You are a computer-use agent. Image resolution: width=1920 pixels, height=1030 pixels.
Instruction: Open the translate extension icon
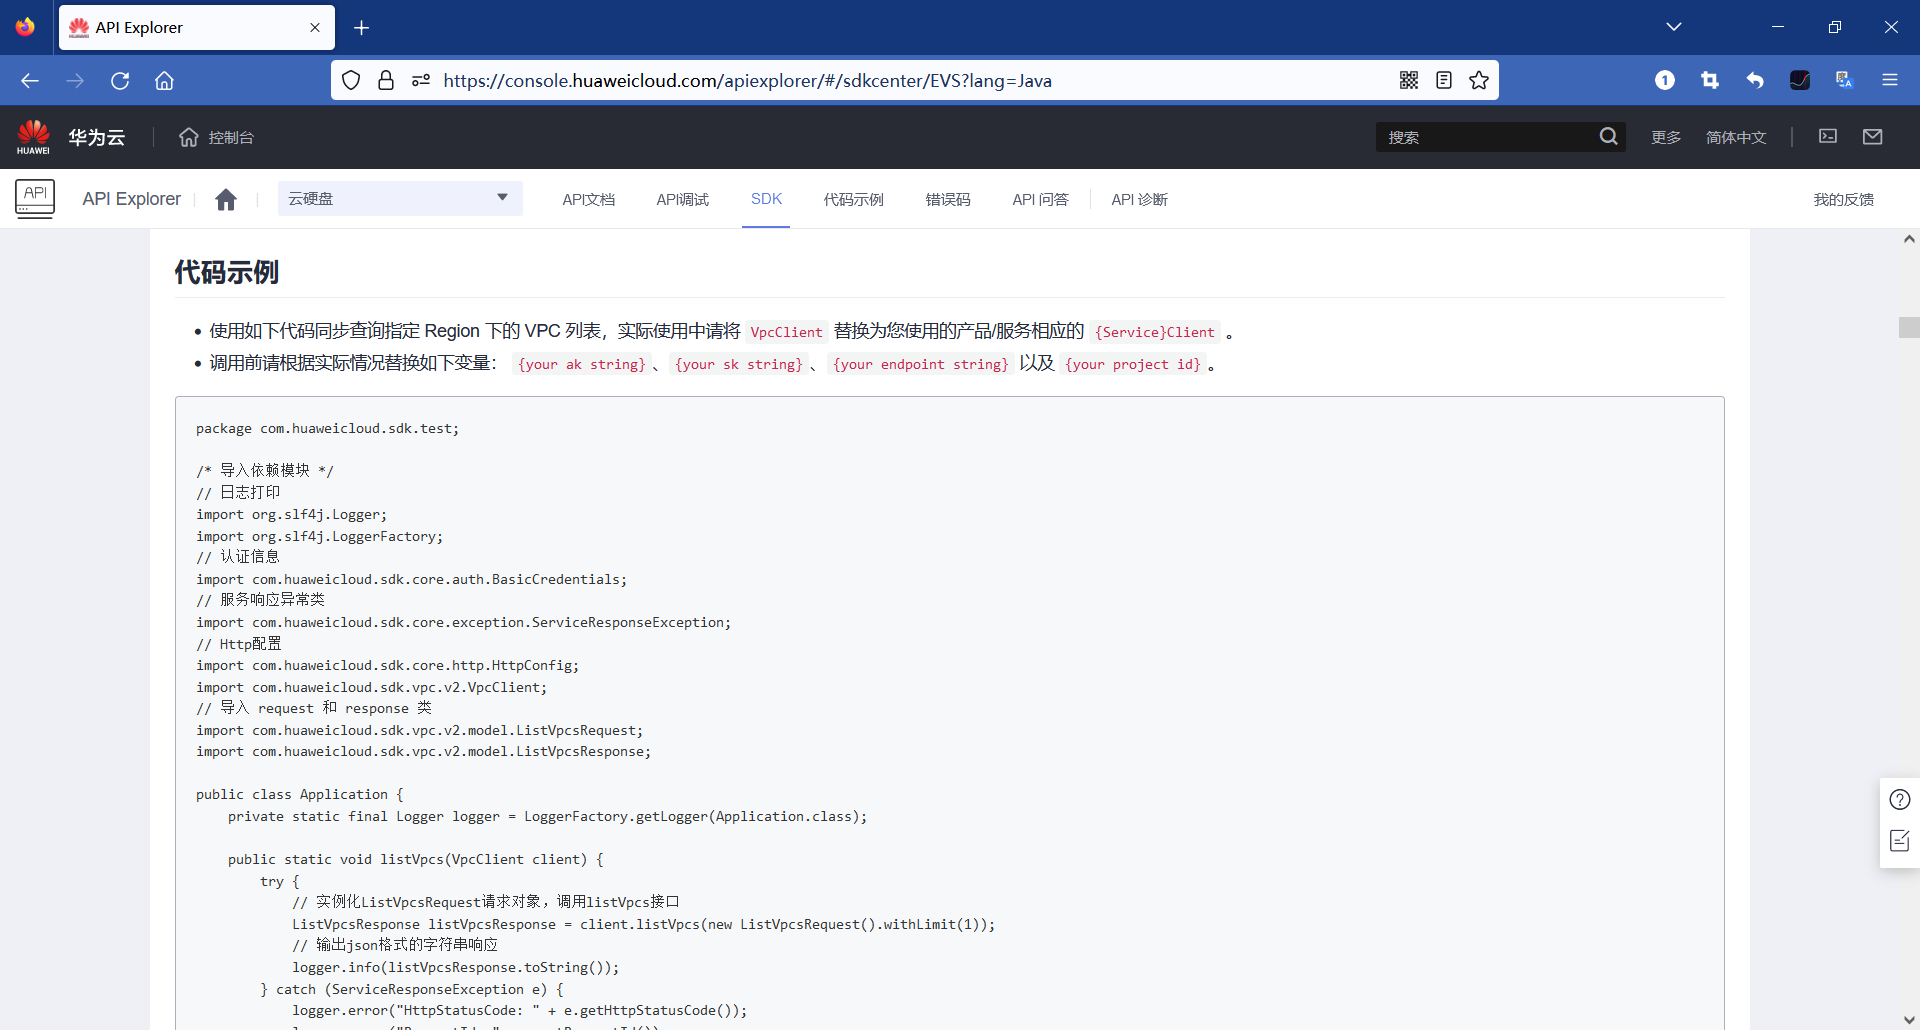(x=1845, y=81)
